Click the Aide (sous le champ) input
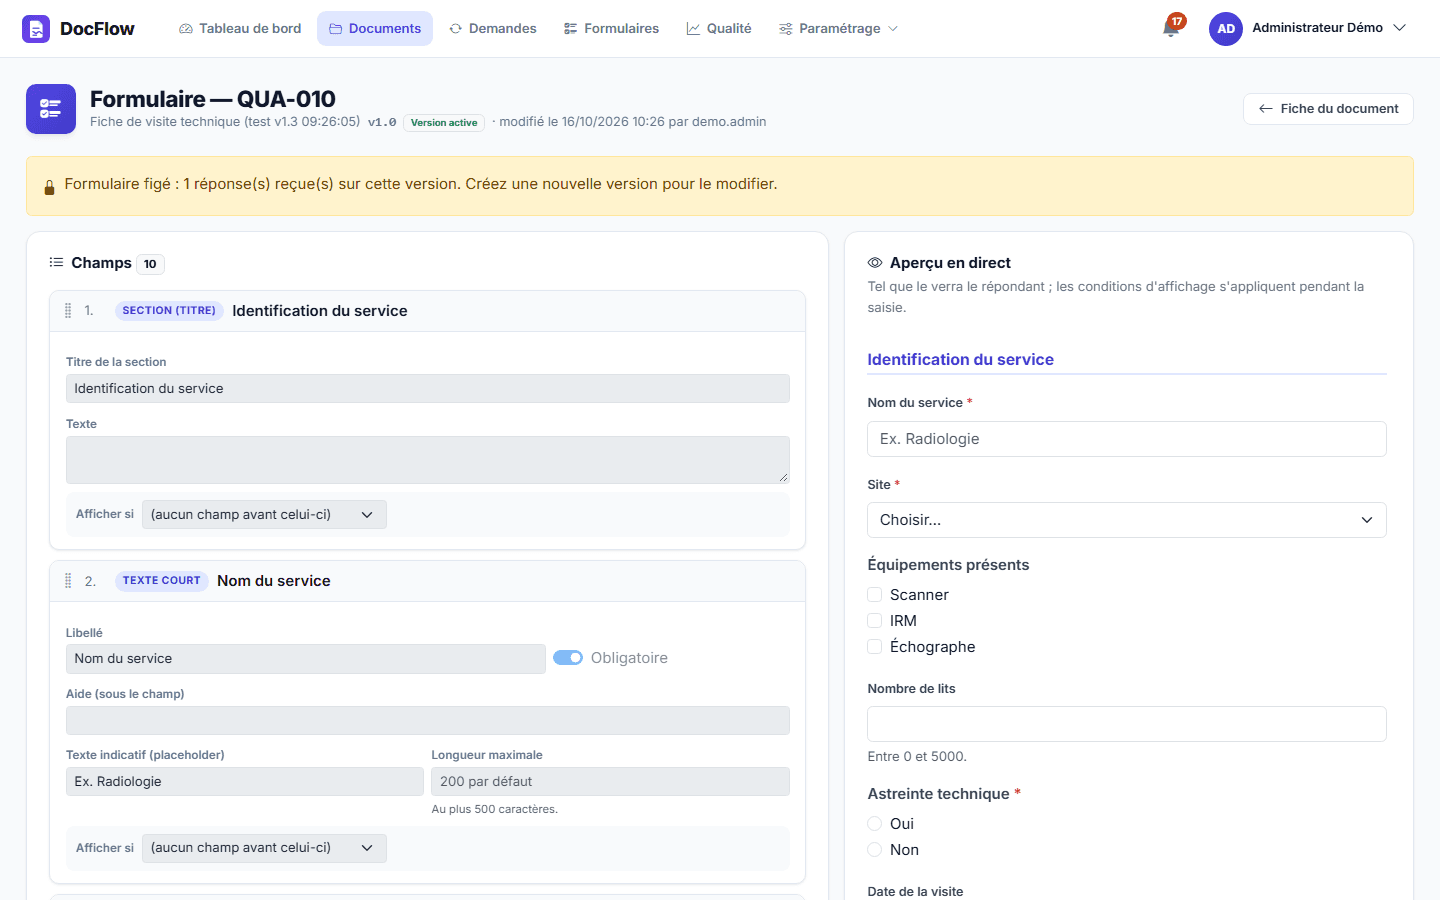The height and width of the screenshot is (900, 1440). 428,721
